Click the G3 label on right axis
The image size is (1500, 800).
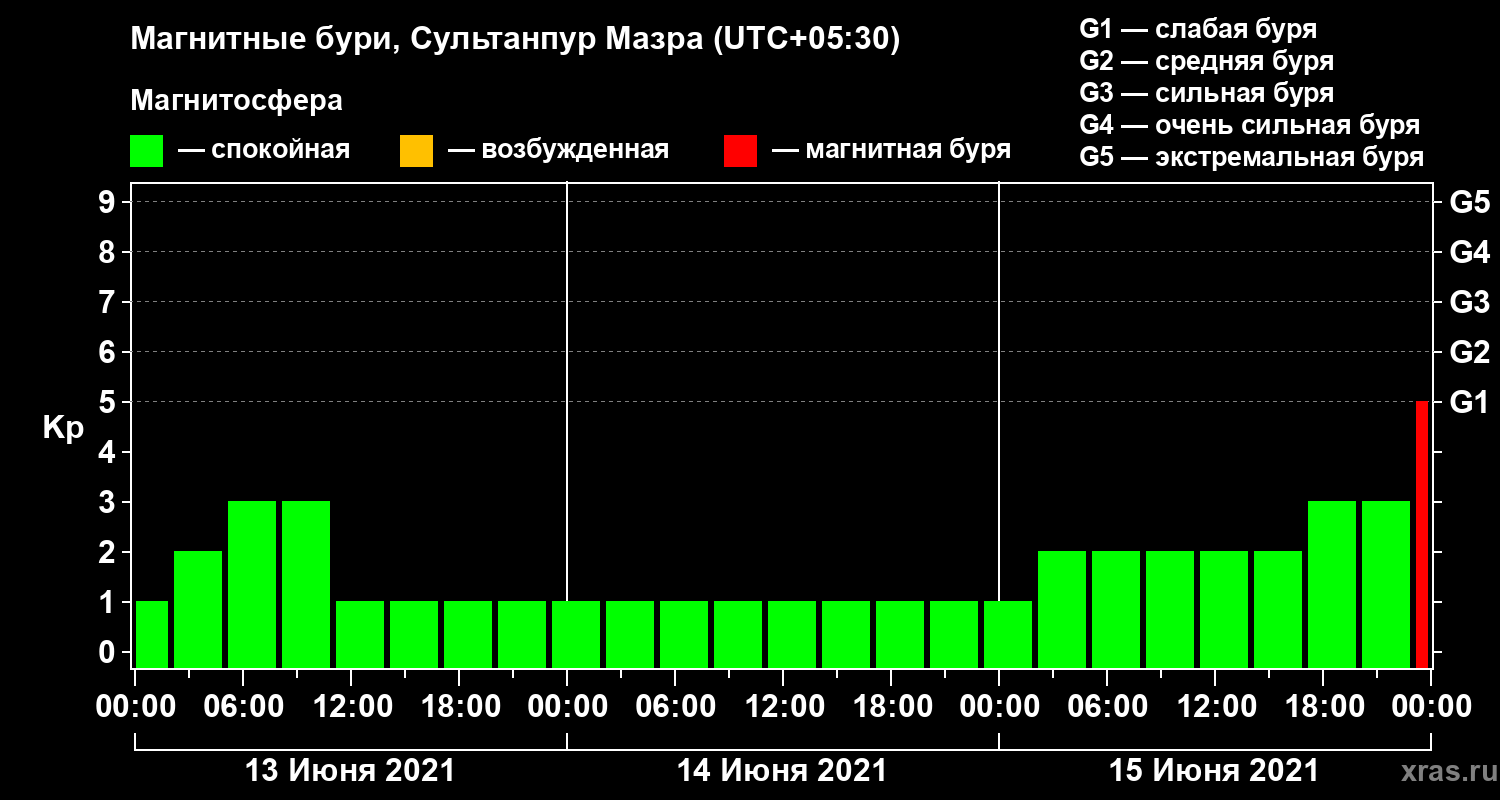pyautogui.click(x=1469, y=302)
